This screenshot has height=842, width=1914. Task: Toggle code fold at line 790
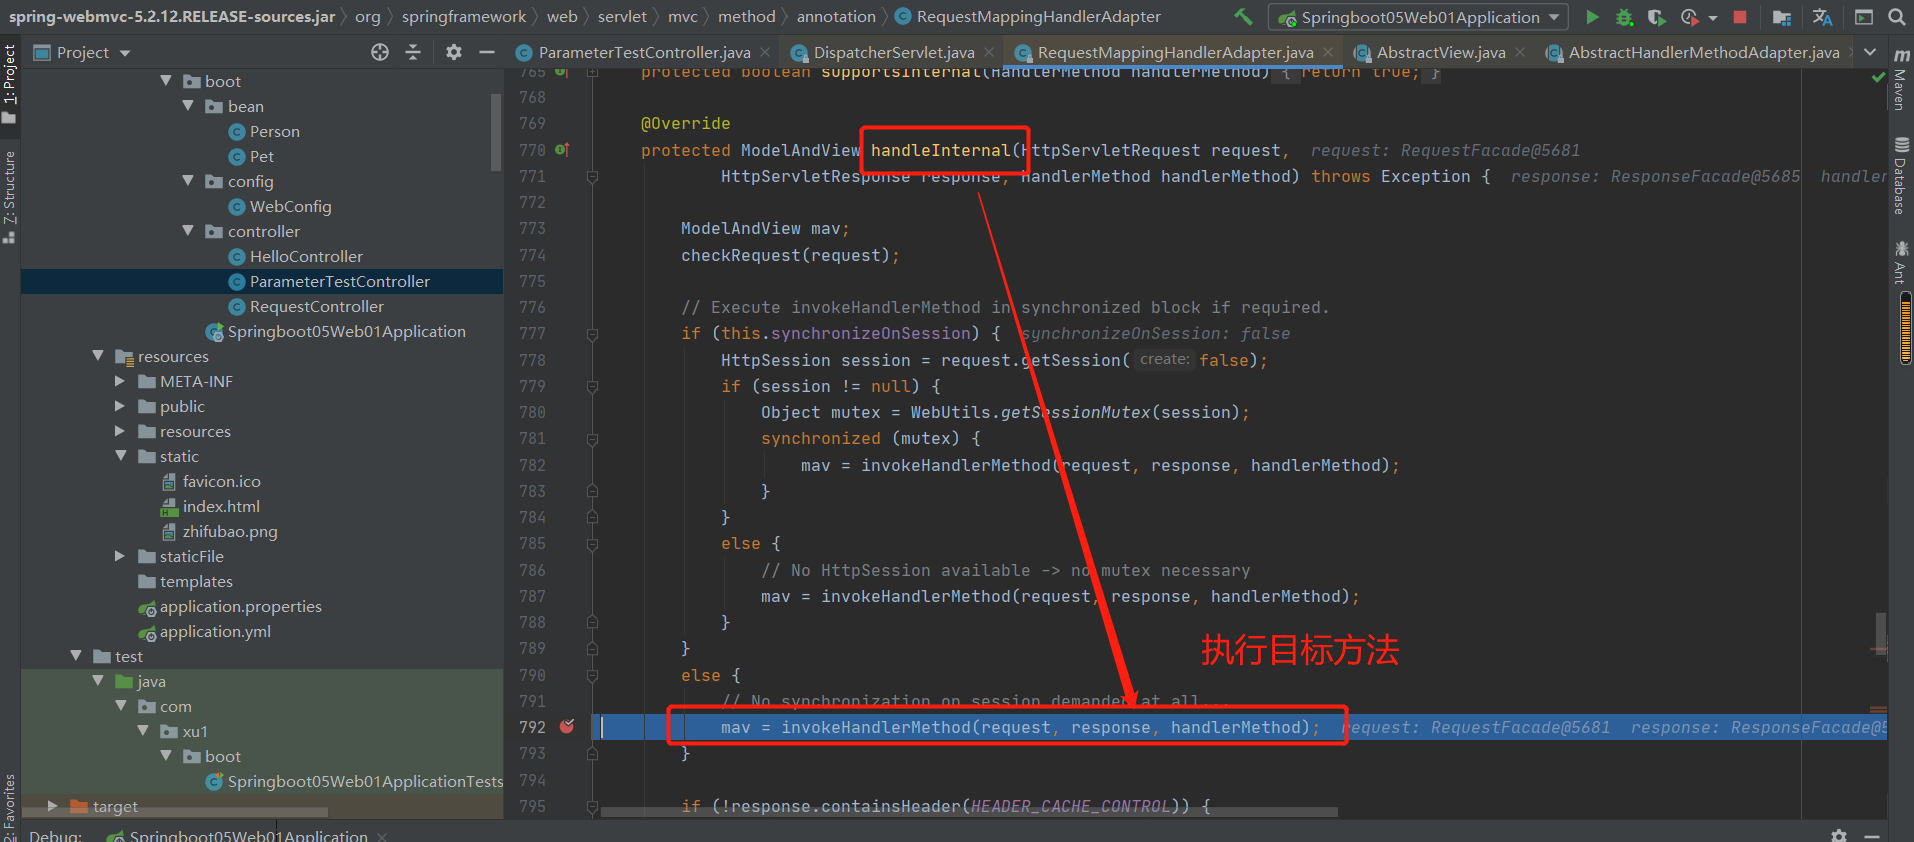click(592, 675)
